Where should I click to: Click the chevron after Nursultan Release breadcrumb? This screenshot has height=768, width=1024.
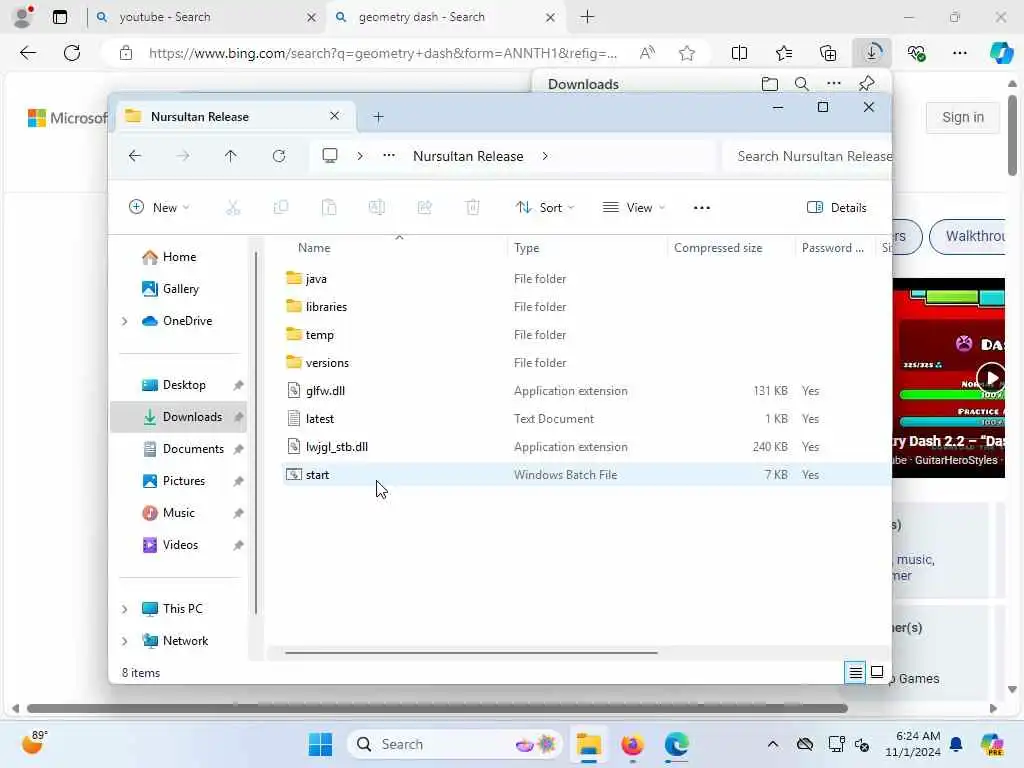pos(545,156)
